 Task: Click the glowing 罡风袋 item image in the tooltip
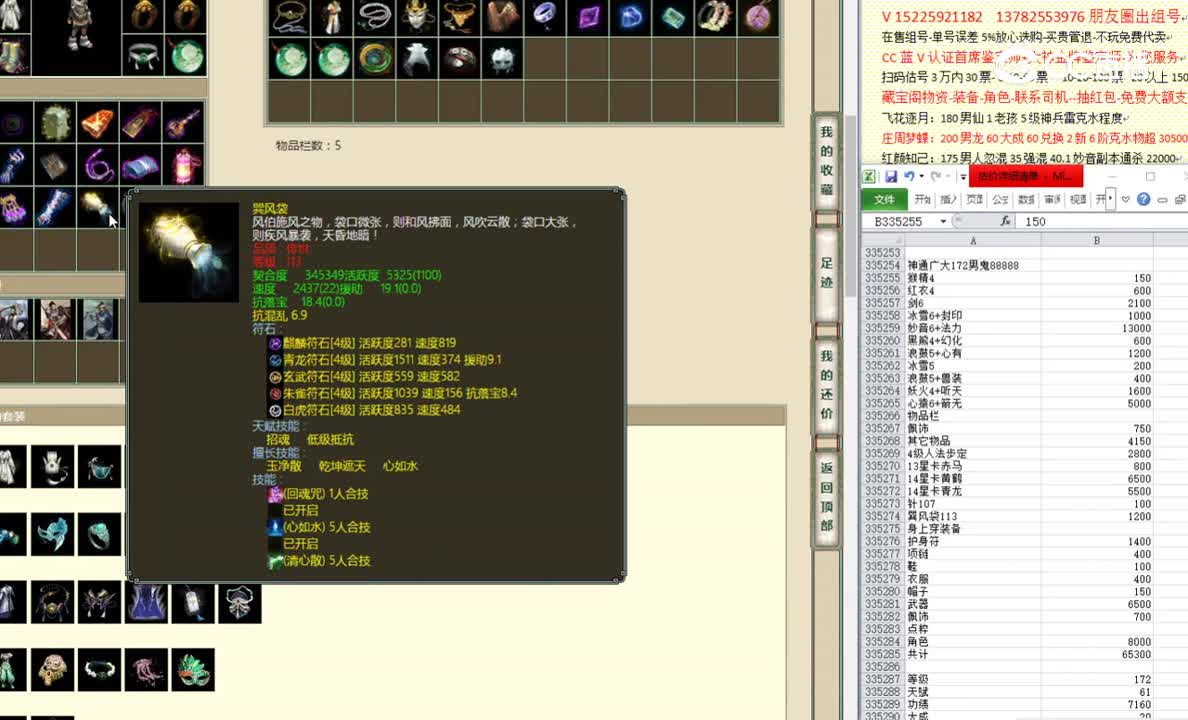point(188,250)
